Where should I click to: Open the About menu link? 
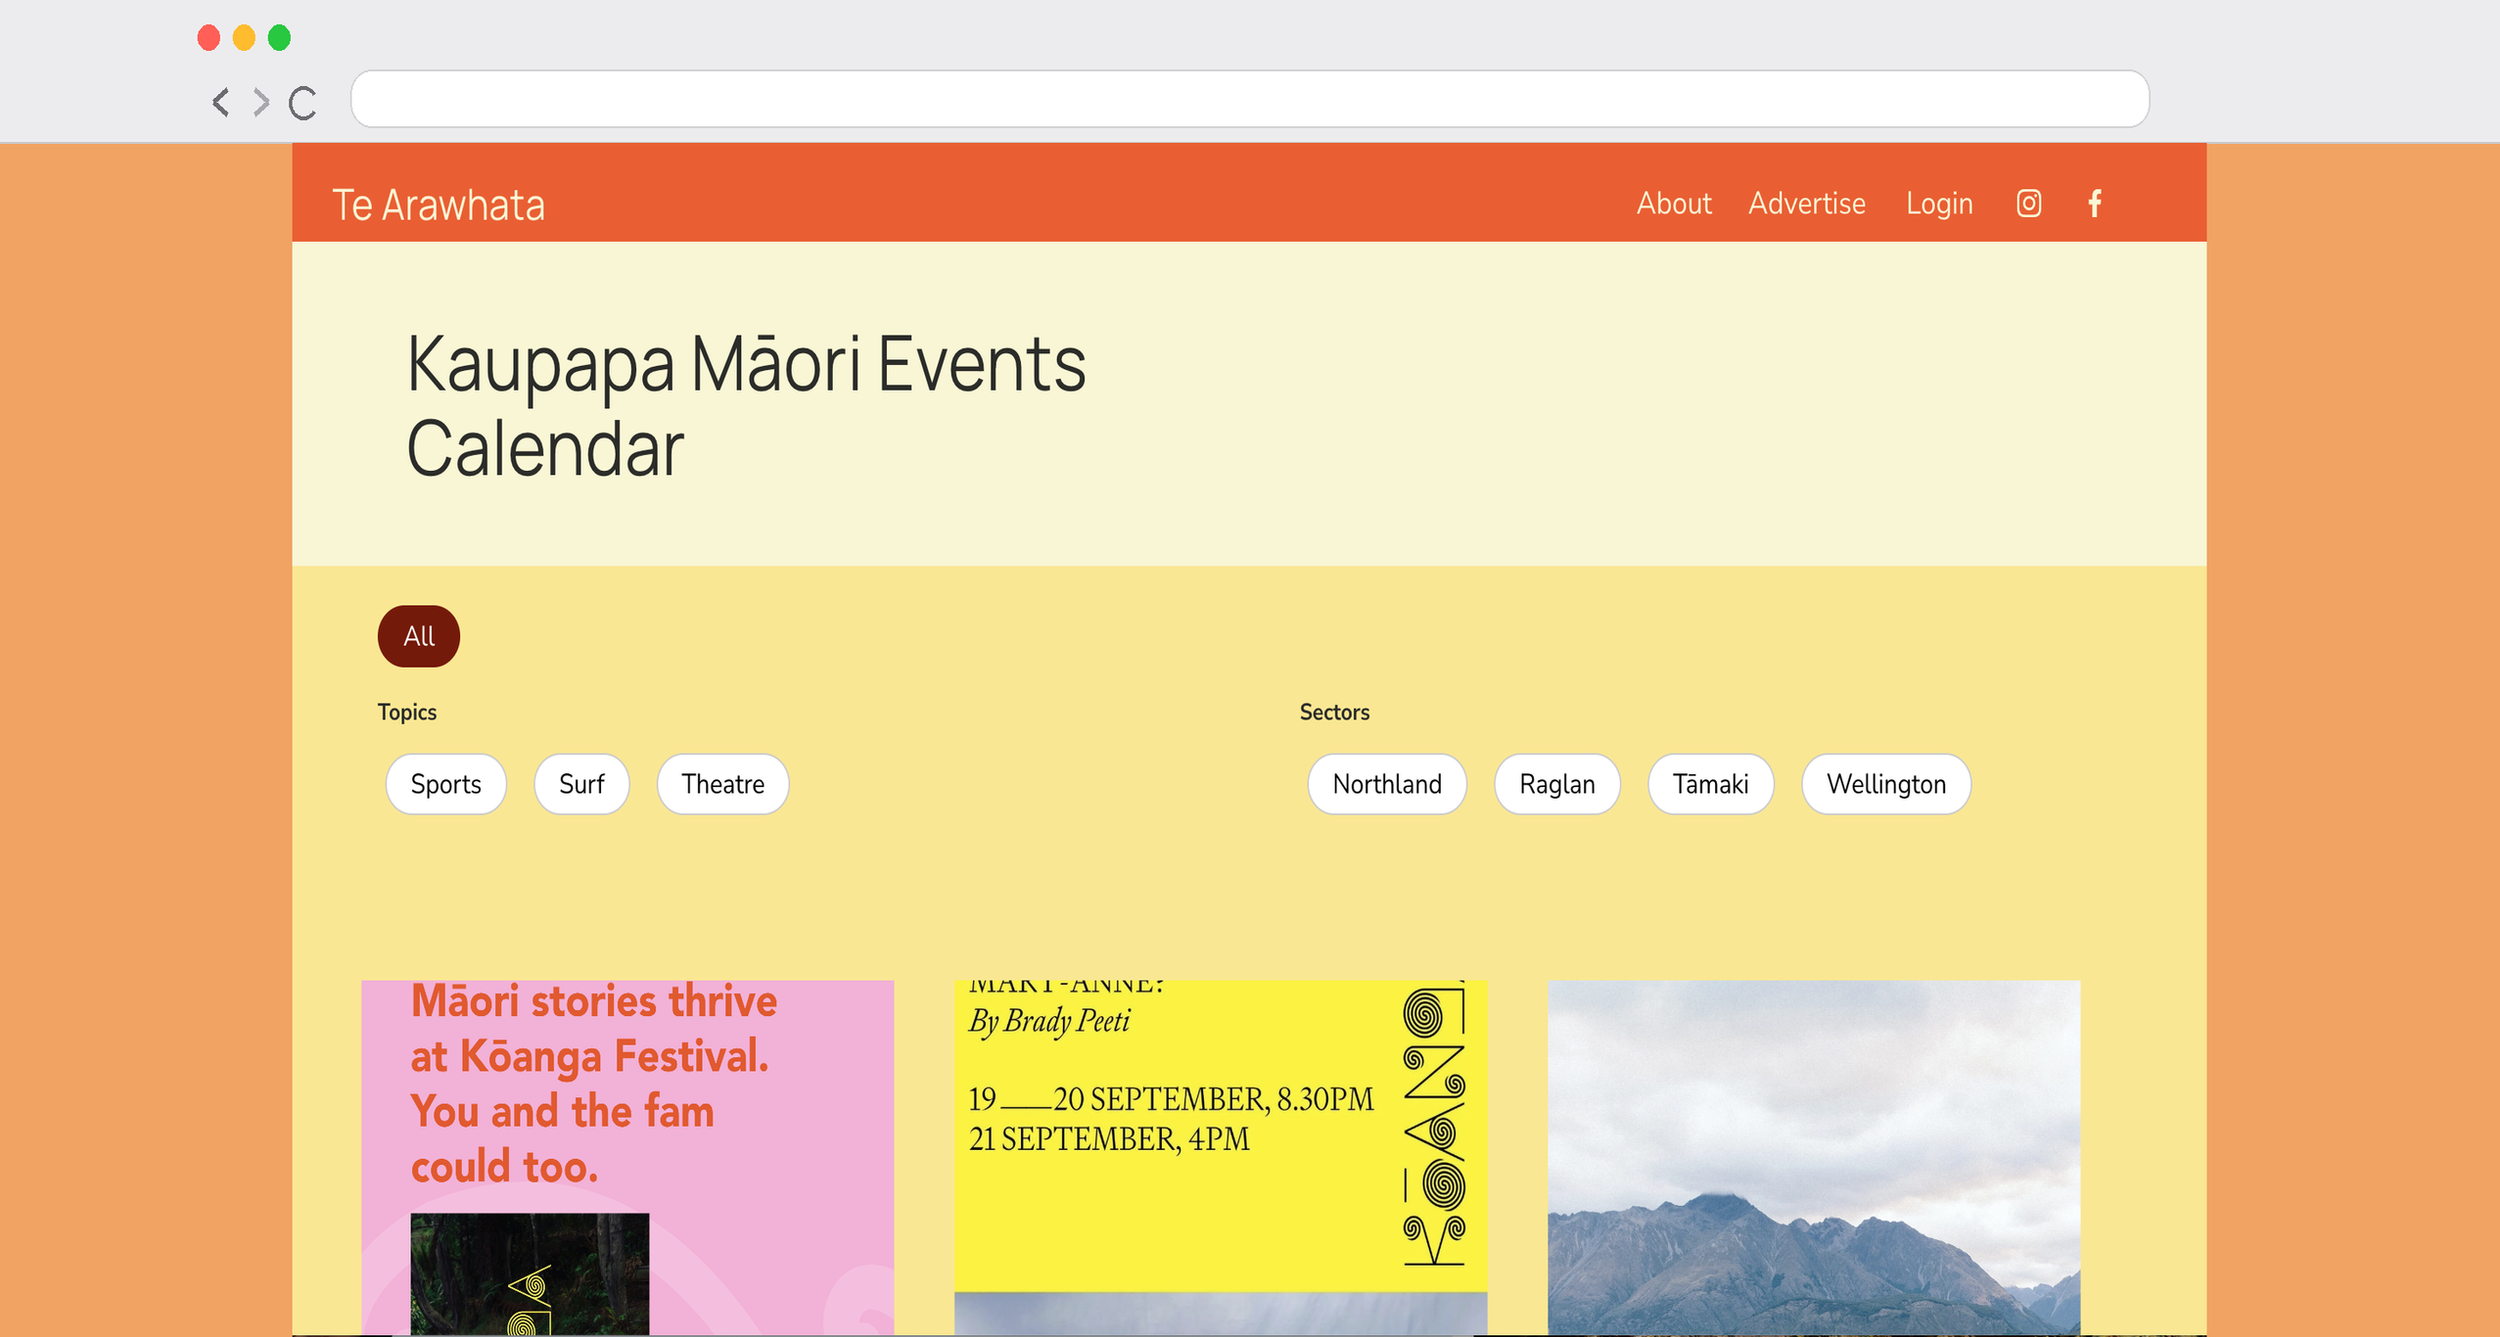(x=1674, y=204)
